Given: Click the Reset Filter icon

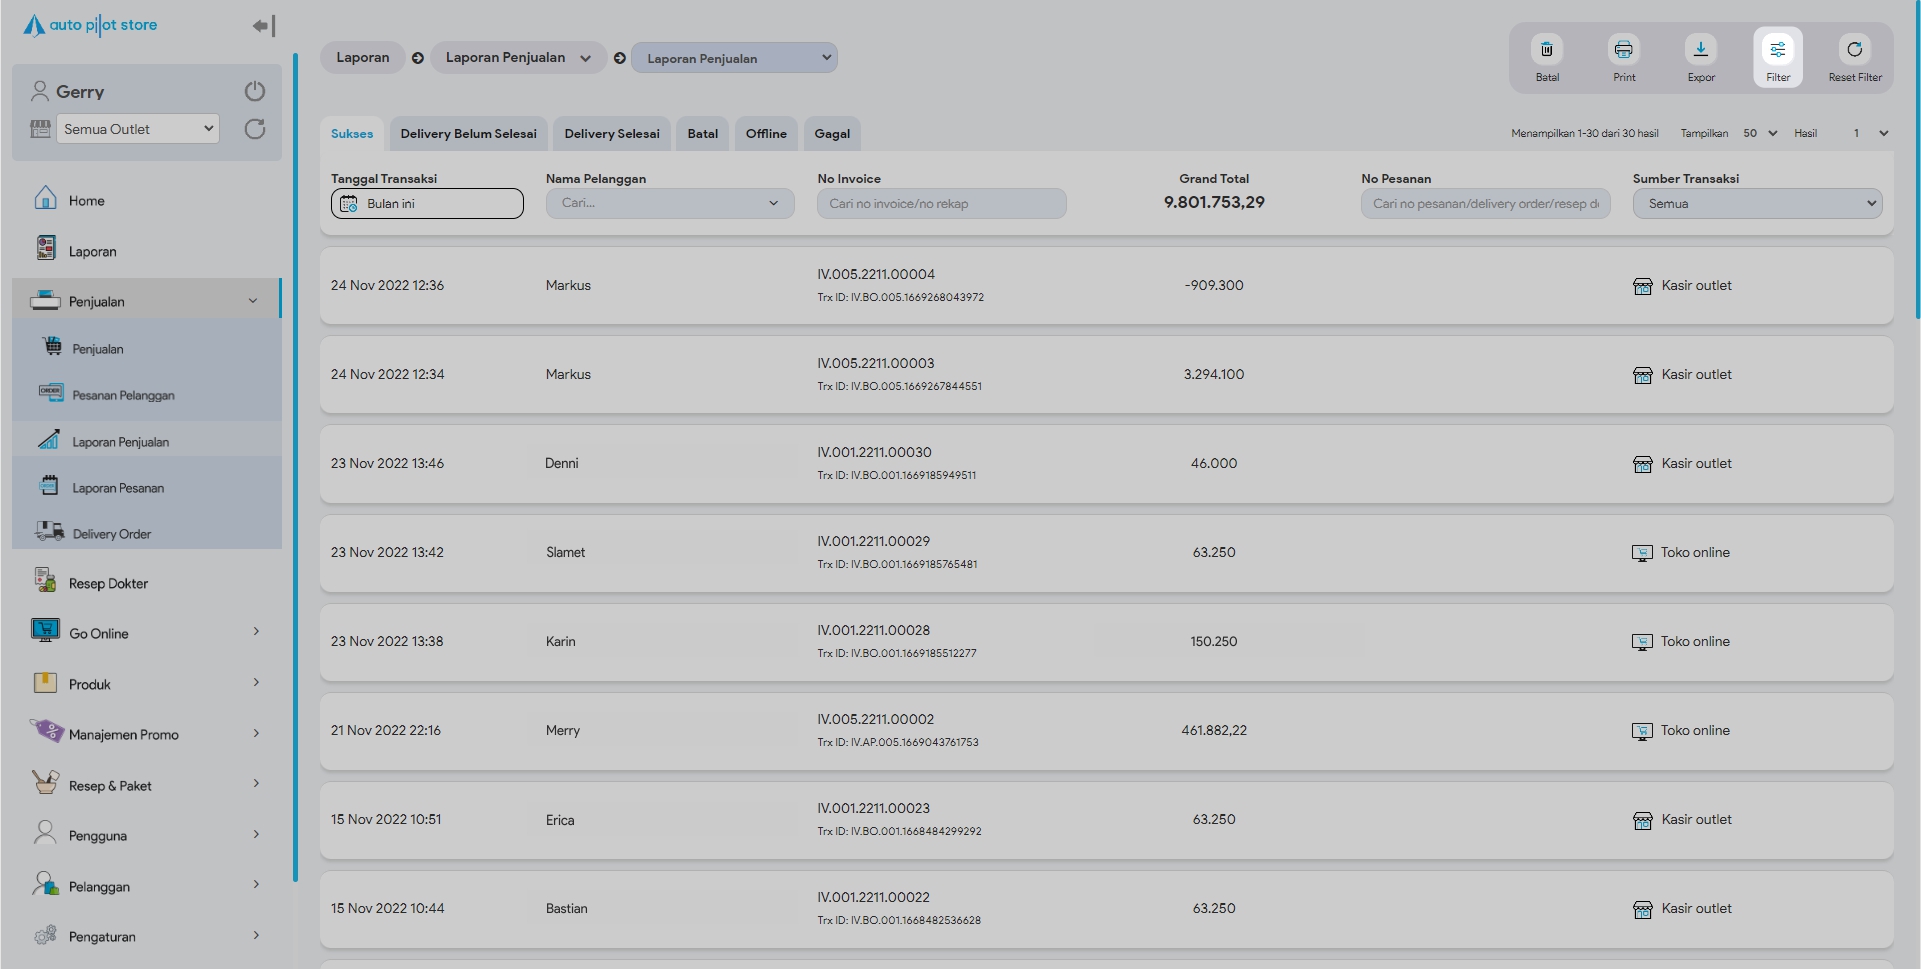Looking at the screenshot, I should coord(1854,50).
